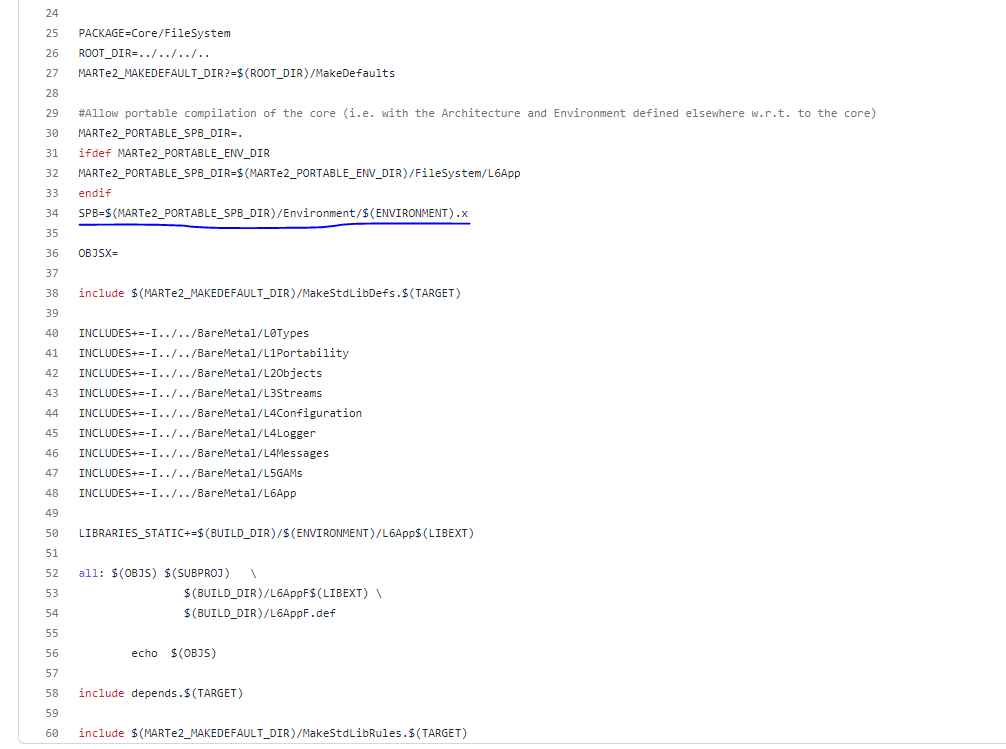Click line number 44 in gutter
The width and height of the screenshot is (1006, 749).
[52, 413]
